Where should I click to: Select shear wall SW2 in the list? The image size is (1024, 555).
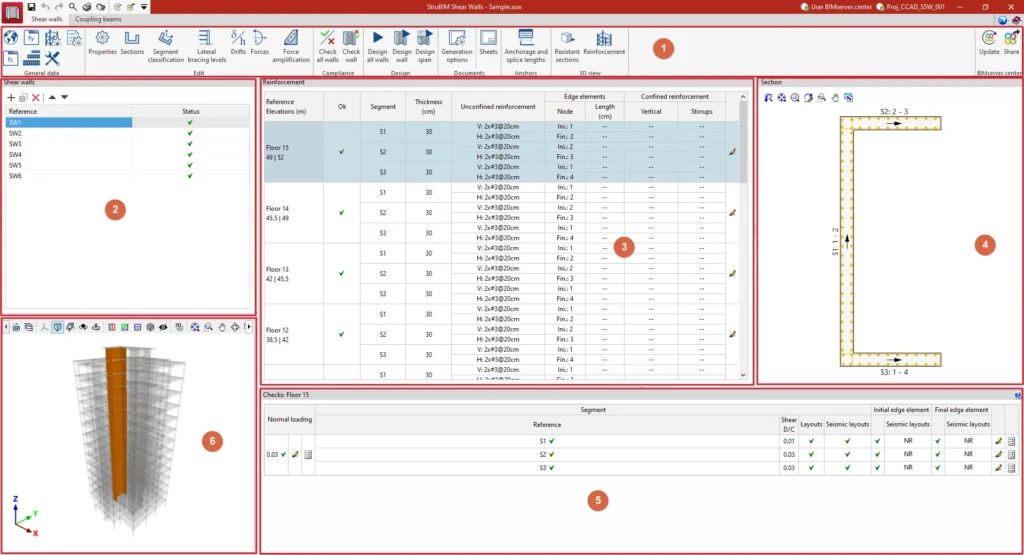click(x=127, y=133)
